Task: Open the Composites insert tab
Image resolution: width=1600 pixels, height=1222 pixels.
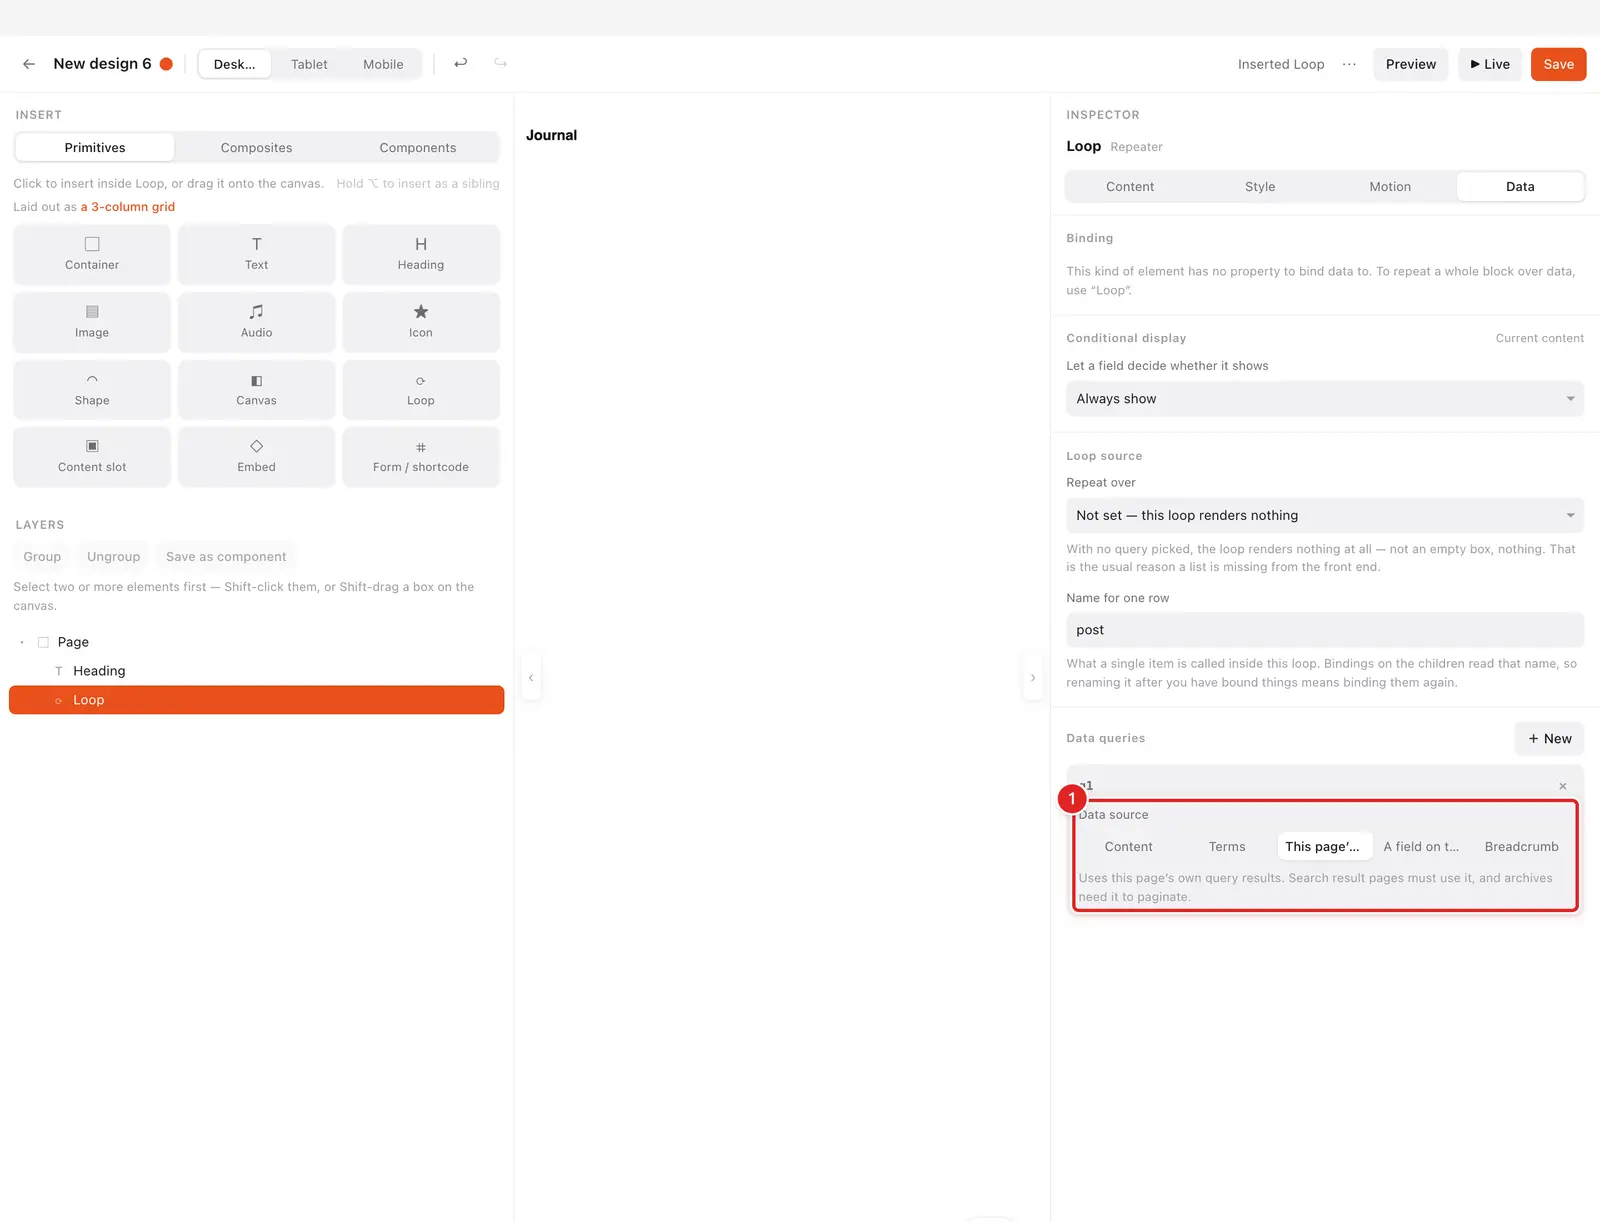Action: click(256, 147)
